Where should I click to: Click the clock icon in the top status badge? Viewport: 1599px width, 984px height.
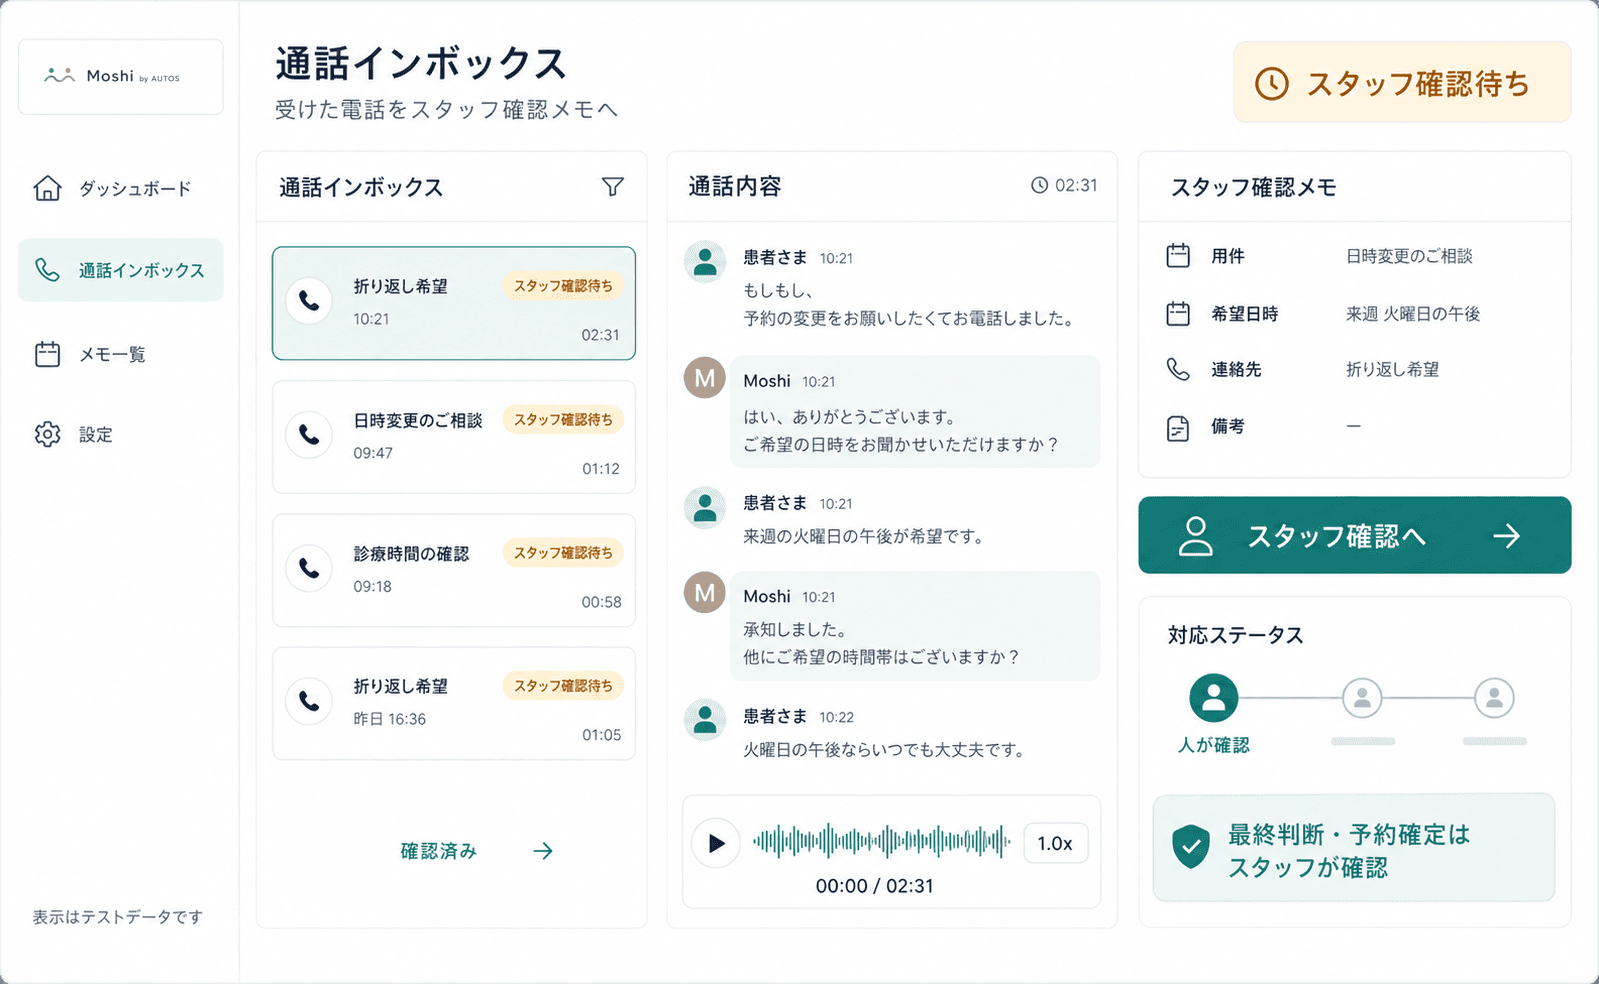point(1272,83)
